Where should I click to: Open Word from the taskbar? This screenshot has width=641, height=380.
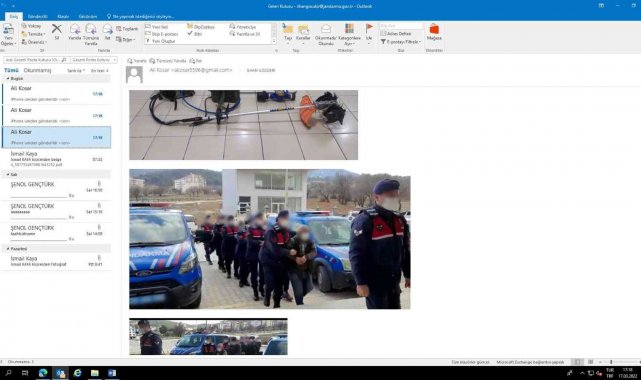(112, 373)
